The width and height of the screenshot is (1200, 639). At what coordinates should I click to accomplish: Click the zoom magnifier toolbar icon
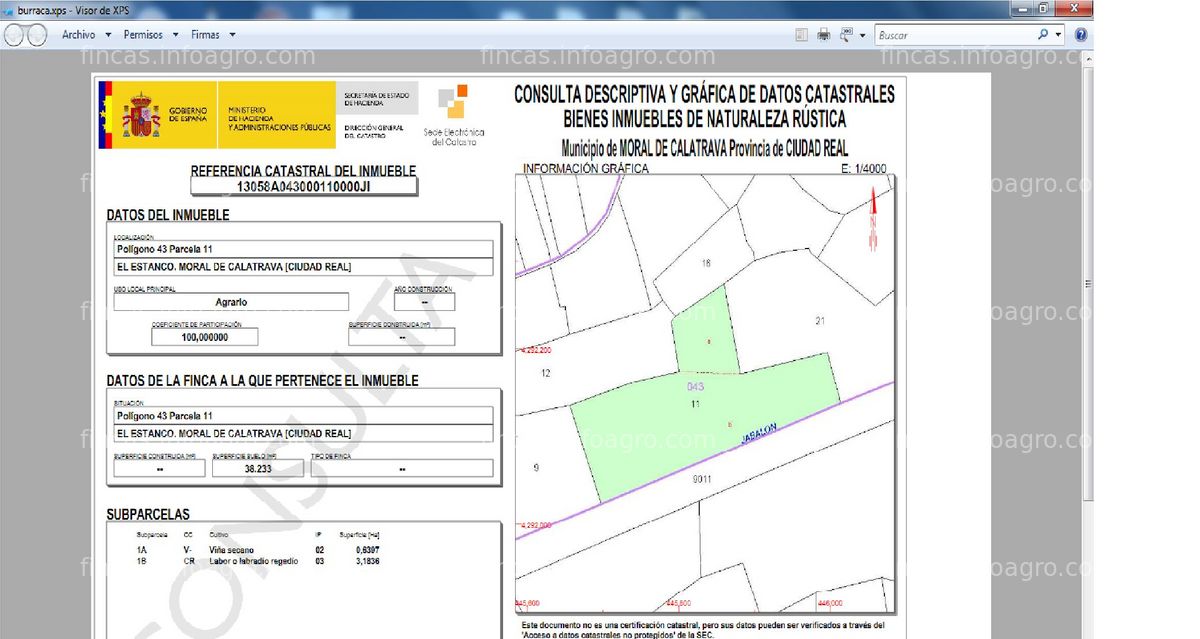(847, 35)
